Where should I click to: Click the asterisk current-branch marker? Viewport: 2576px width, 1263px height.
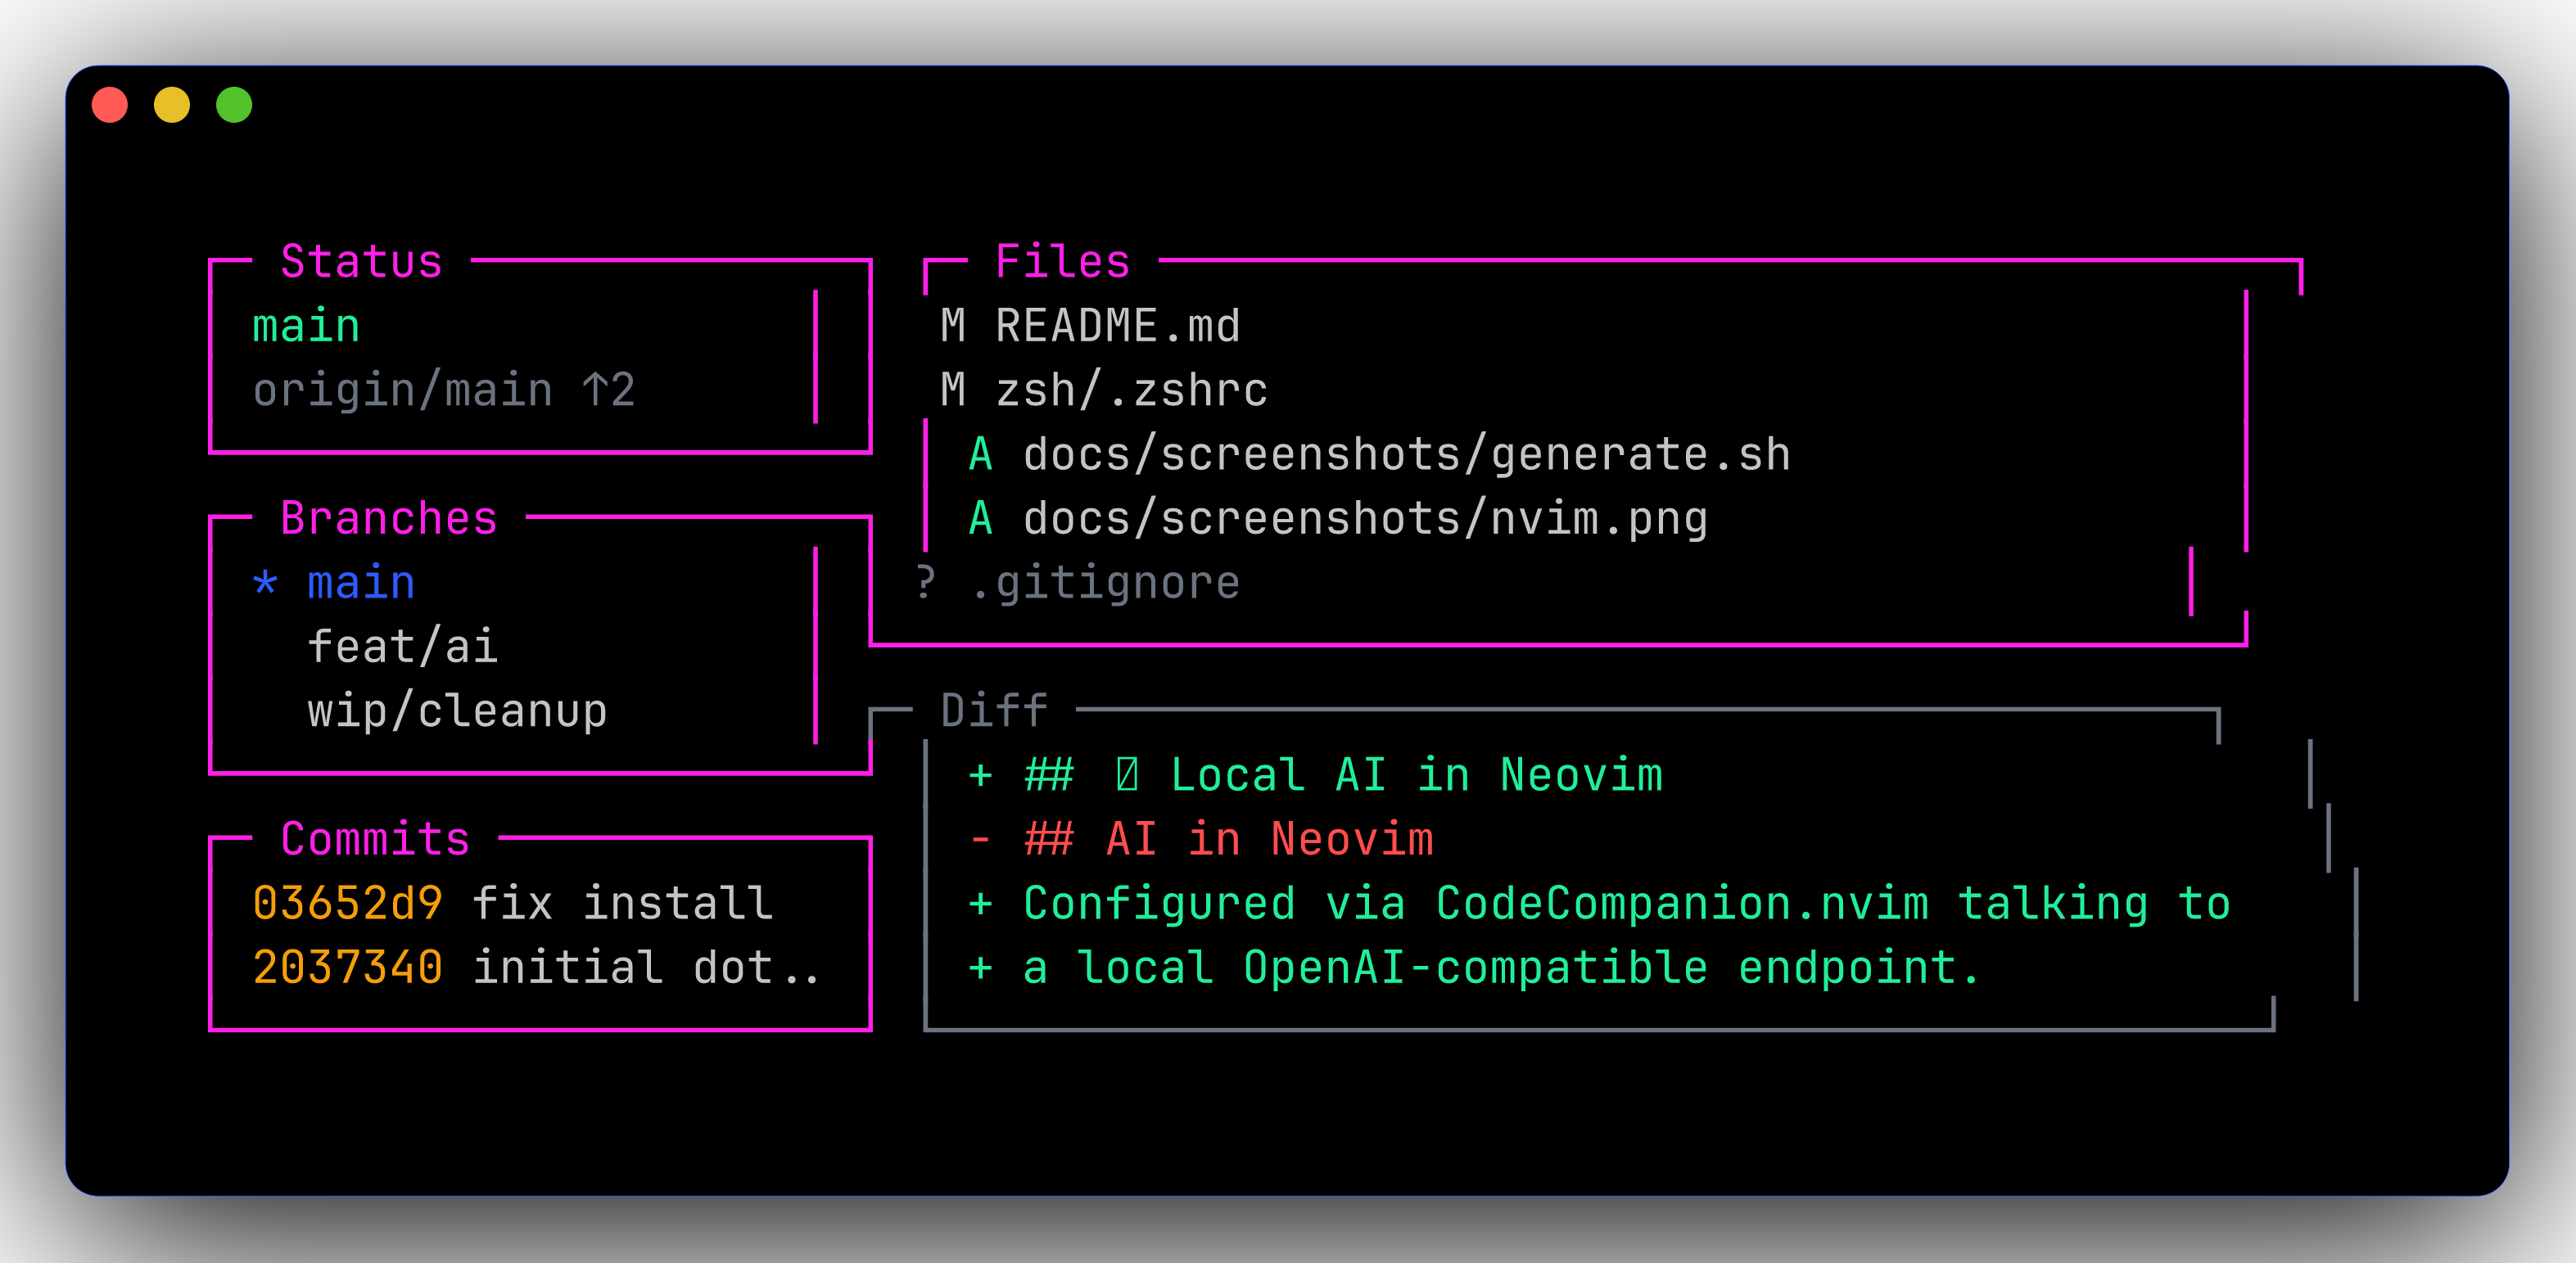pos(265,582)
